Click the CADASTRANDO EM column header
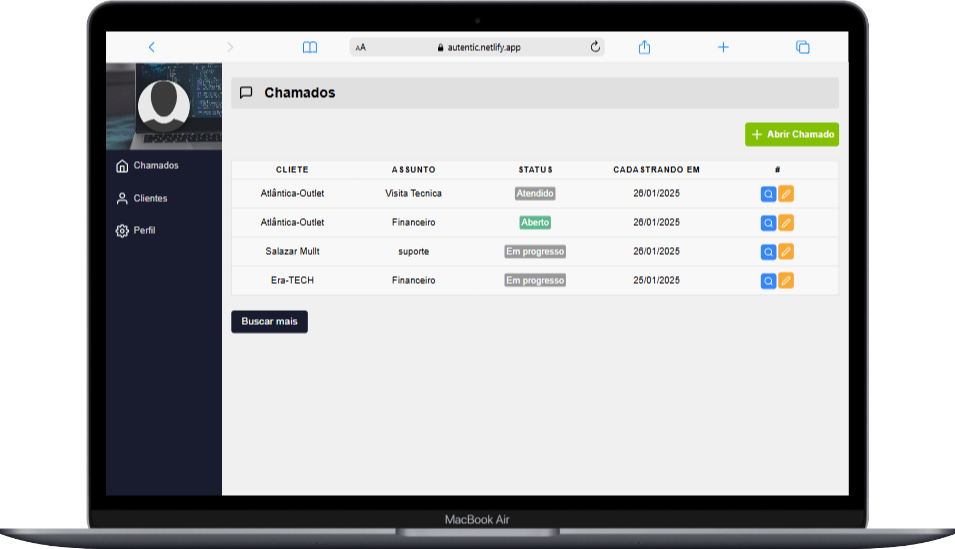 coord(657,169)
